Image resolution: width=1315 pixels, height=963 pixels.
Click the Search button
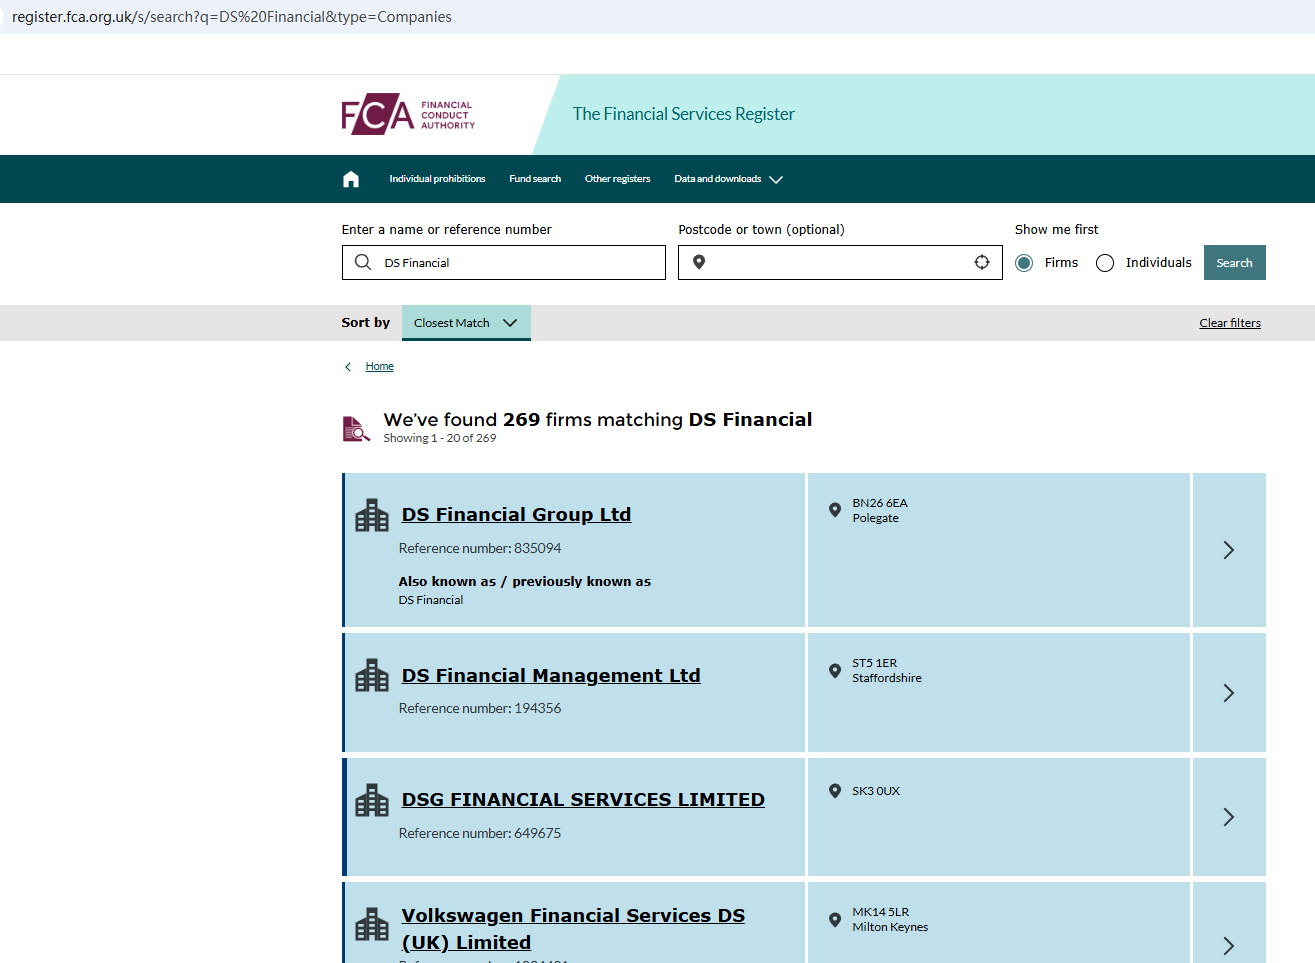pos(1235,262)
